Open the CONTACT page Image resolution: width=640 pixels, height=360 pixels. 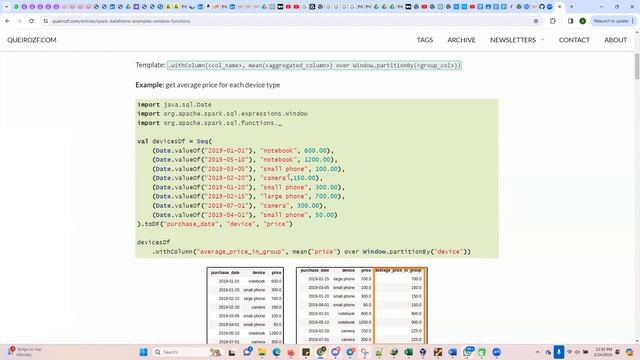[x=574, y=40]
